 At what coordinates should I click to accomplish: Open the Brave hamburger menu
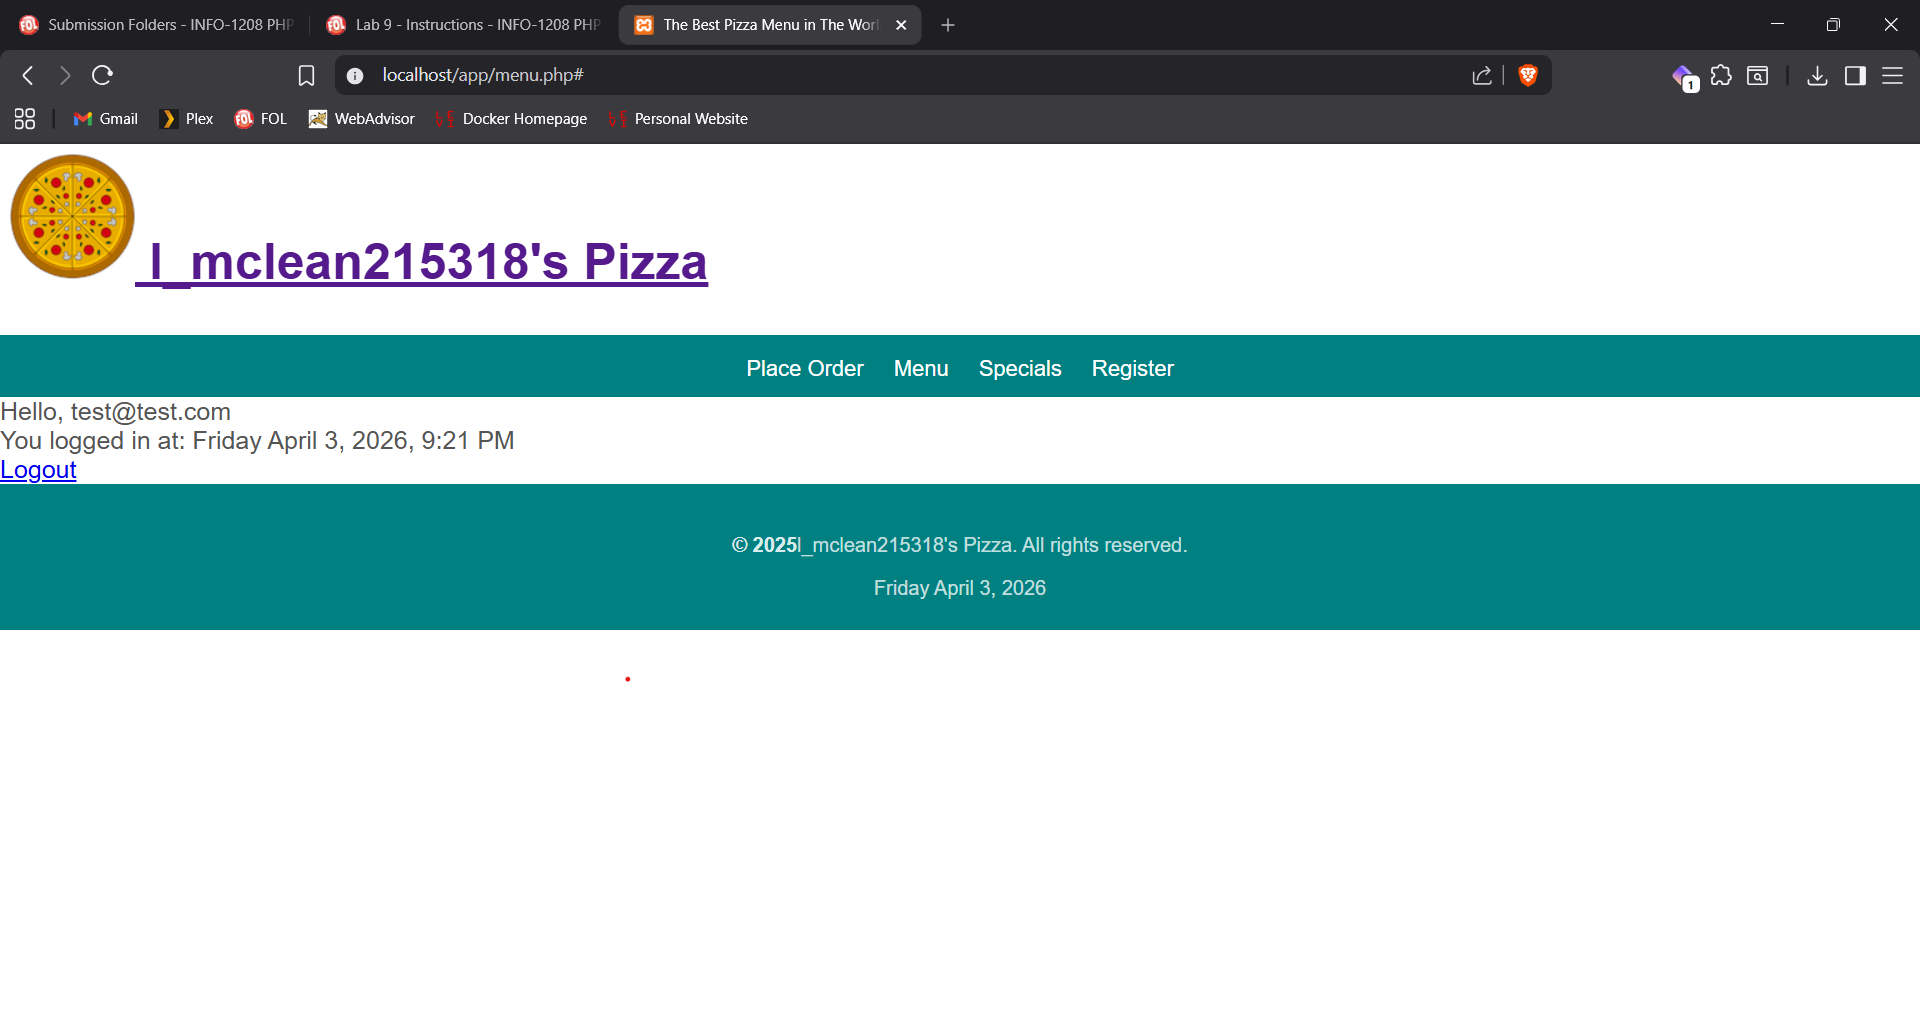click(x=1892, y=76)
